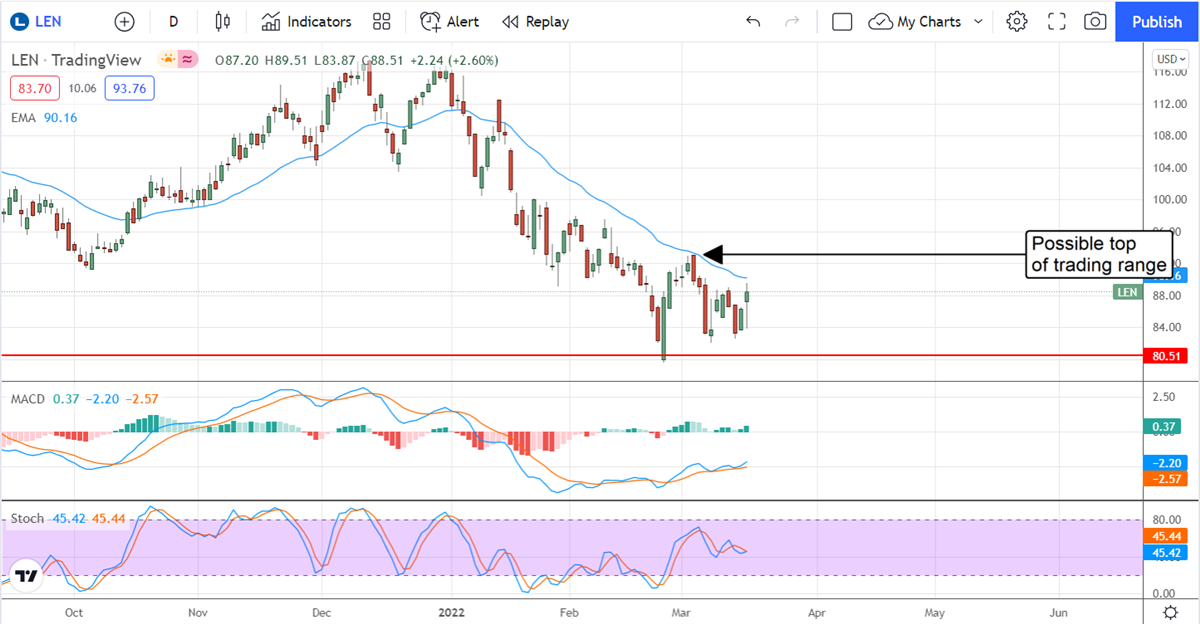Viewport: 1200px width, 624px height.
Task: Click the MACD -2.20 blue value label
Action: 1166,463
